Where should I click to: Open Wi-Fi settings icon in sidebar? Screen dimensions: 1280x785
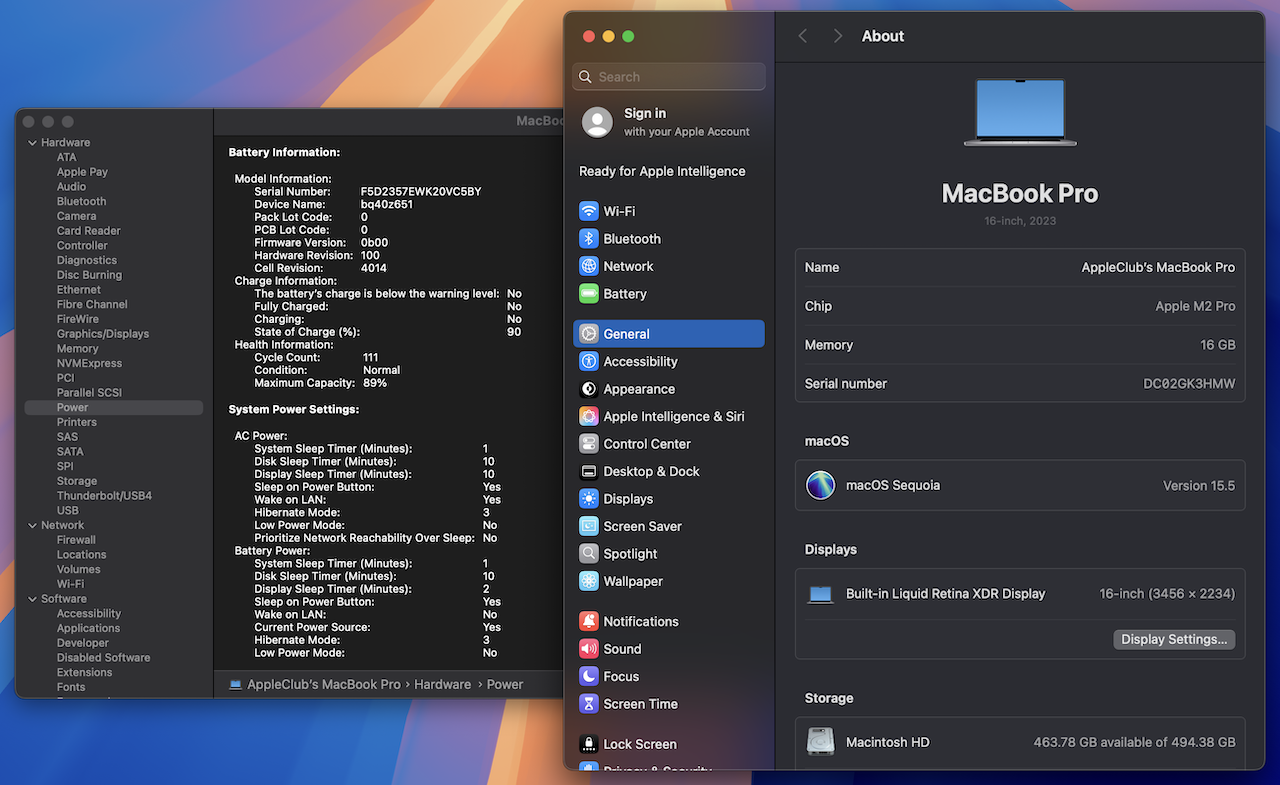pos(589,211)
